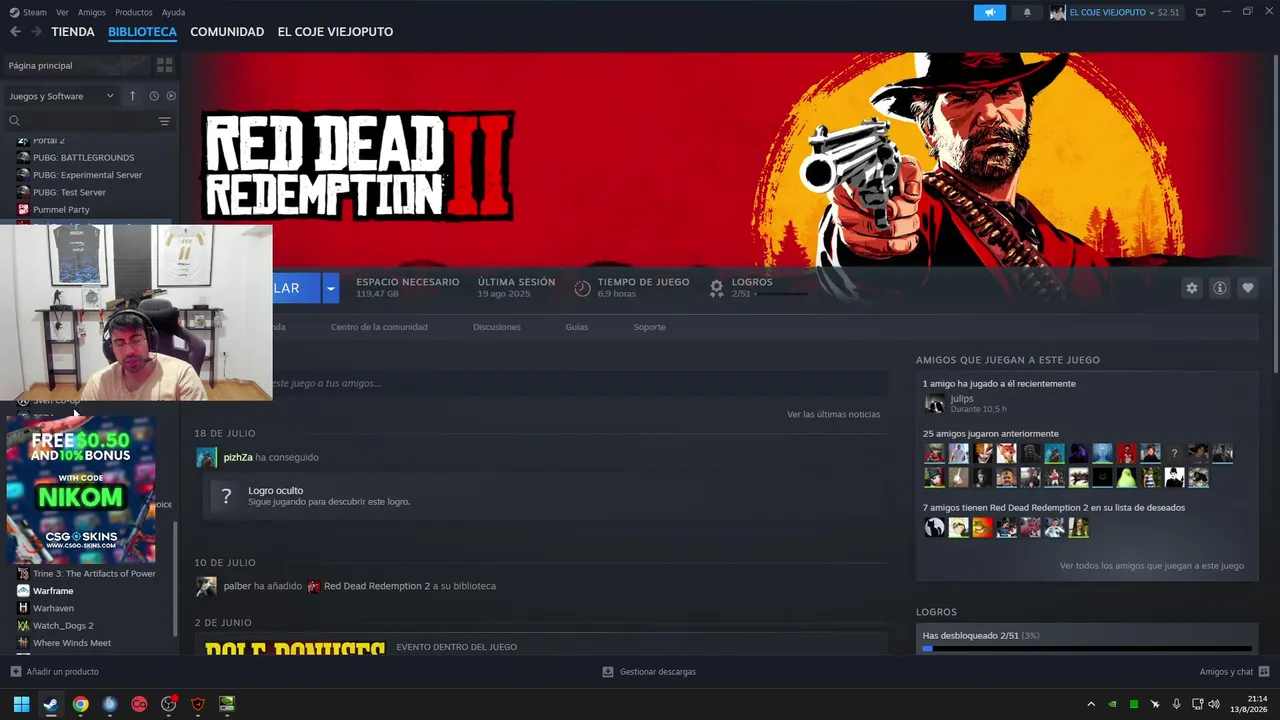Open game settings gear icon
This screenshot has height=720, width=1280.
pyautogui.click(x=1191, y=288)
